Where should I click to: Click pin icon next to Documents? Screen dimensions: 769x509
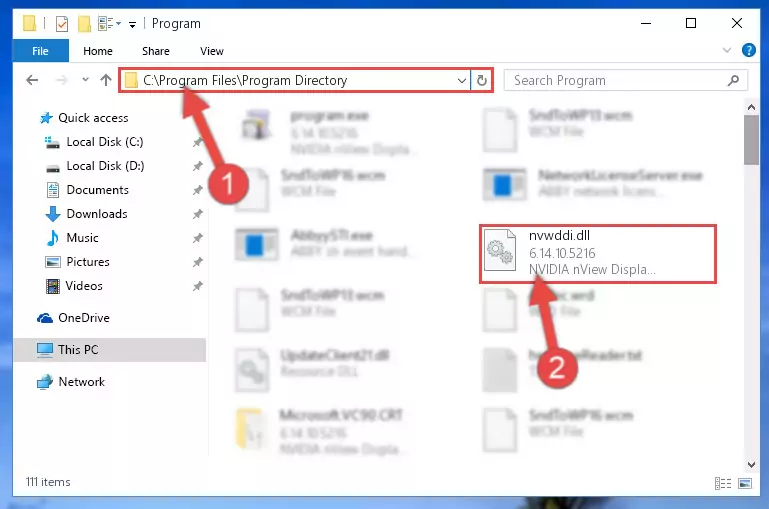click(197, 190)
